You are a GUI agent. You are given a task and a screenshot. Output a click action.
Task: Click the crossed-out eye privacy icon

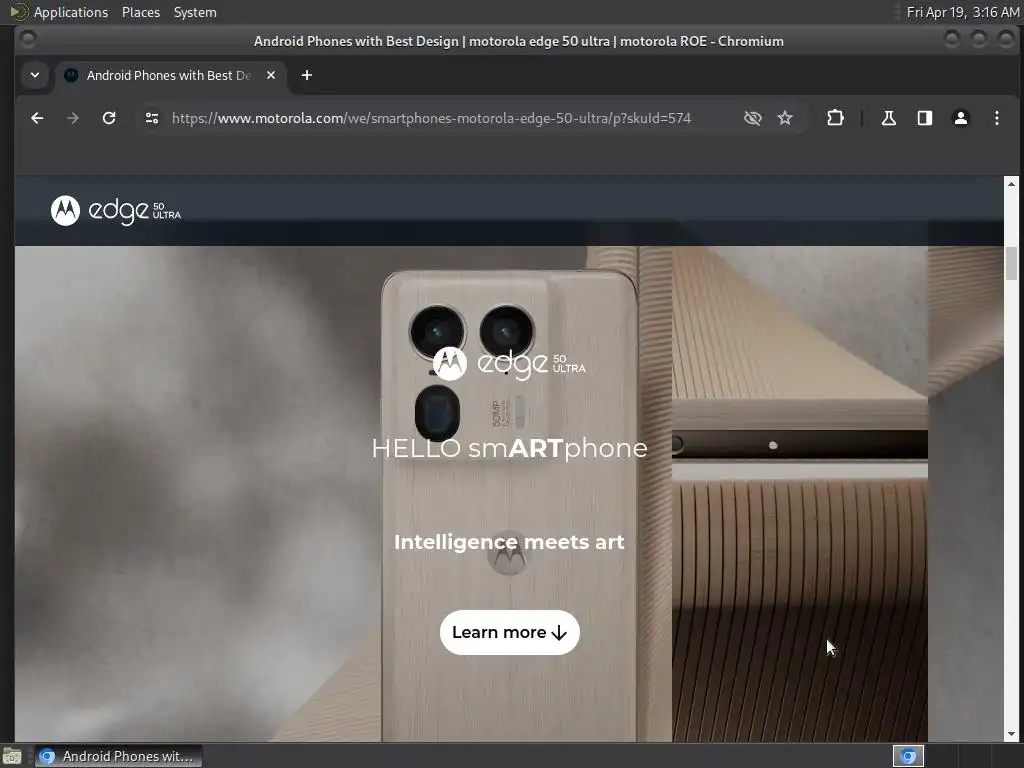click(x=752, y=118)
